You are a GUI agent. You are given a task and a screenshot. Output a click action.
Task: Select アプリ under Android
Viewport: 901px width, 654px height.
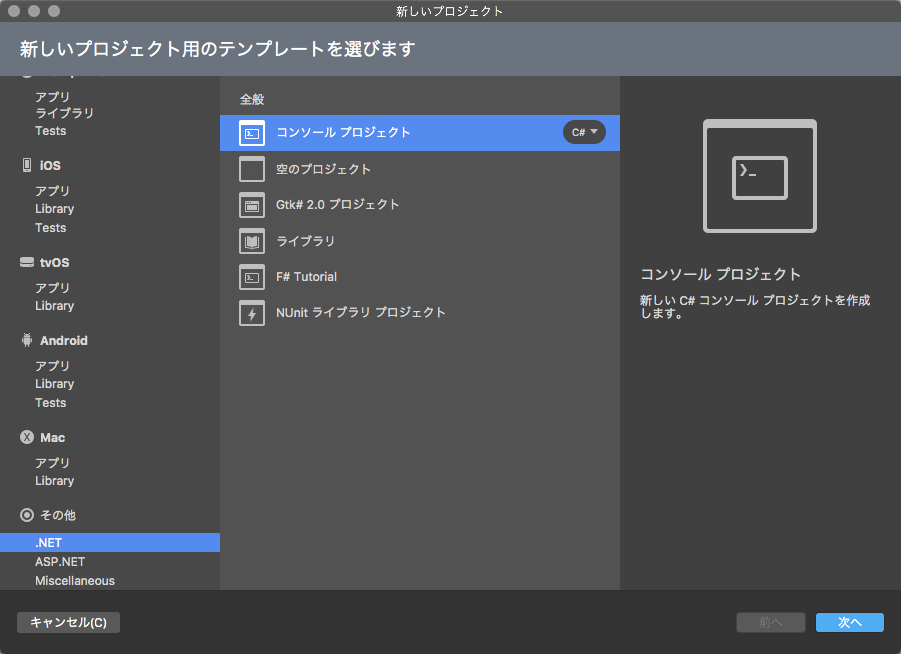(52, 366)
